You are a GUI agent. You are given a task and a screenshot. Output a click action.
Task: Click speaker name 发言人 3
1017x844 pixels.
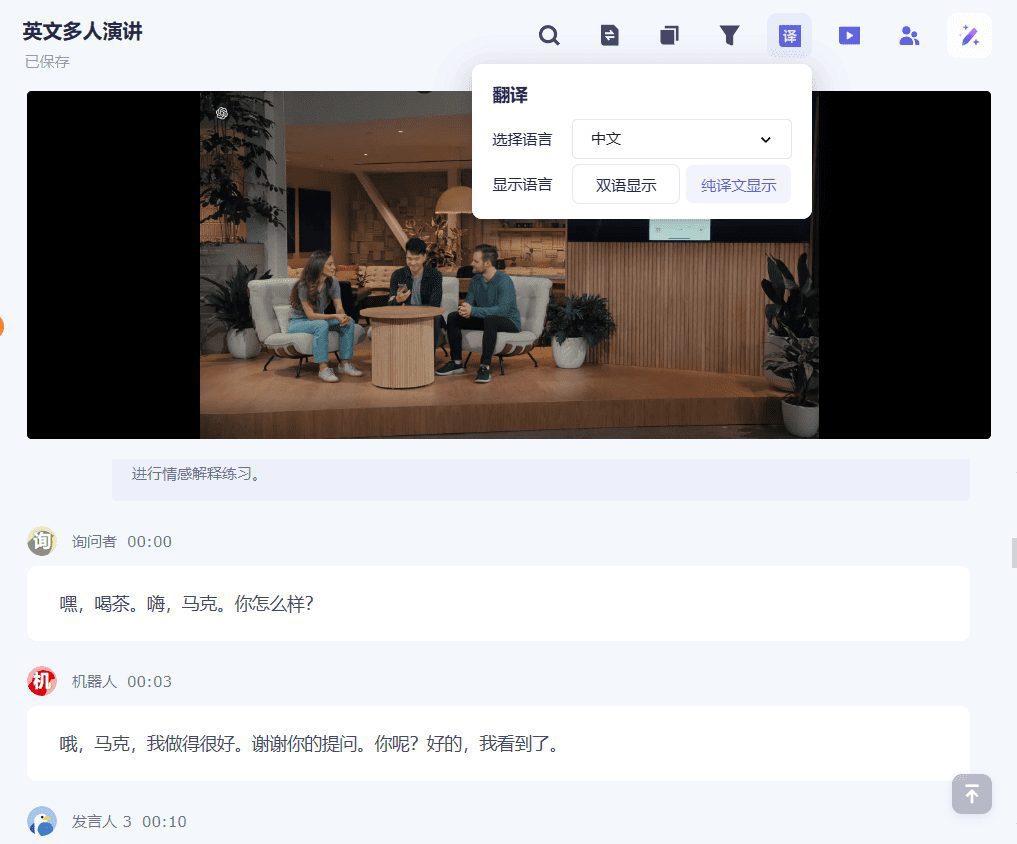(102, 822)
